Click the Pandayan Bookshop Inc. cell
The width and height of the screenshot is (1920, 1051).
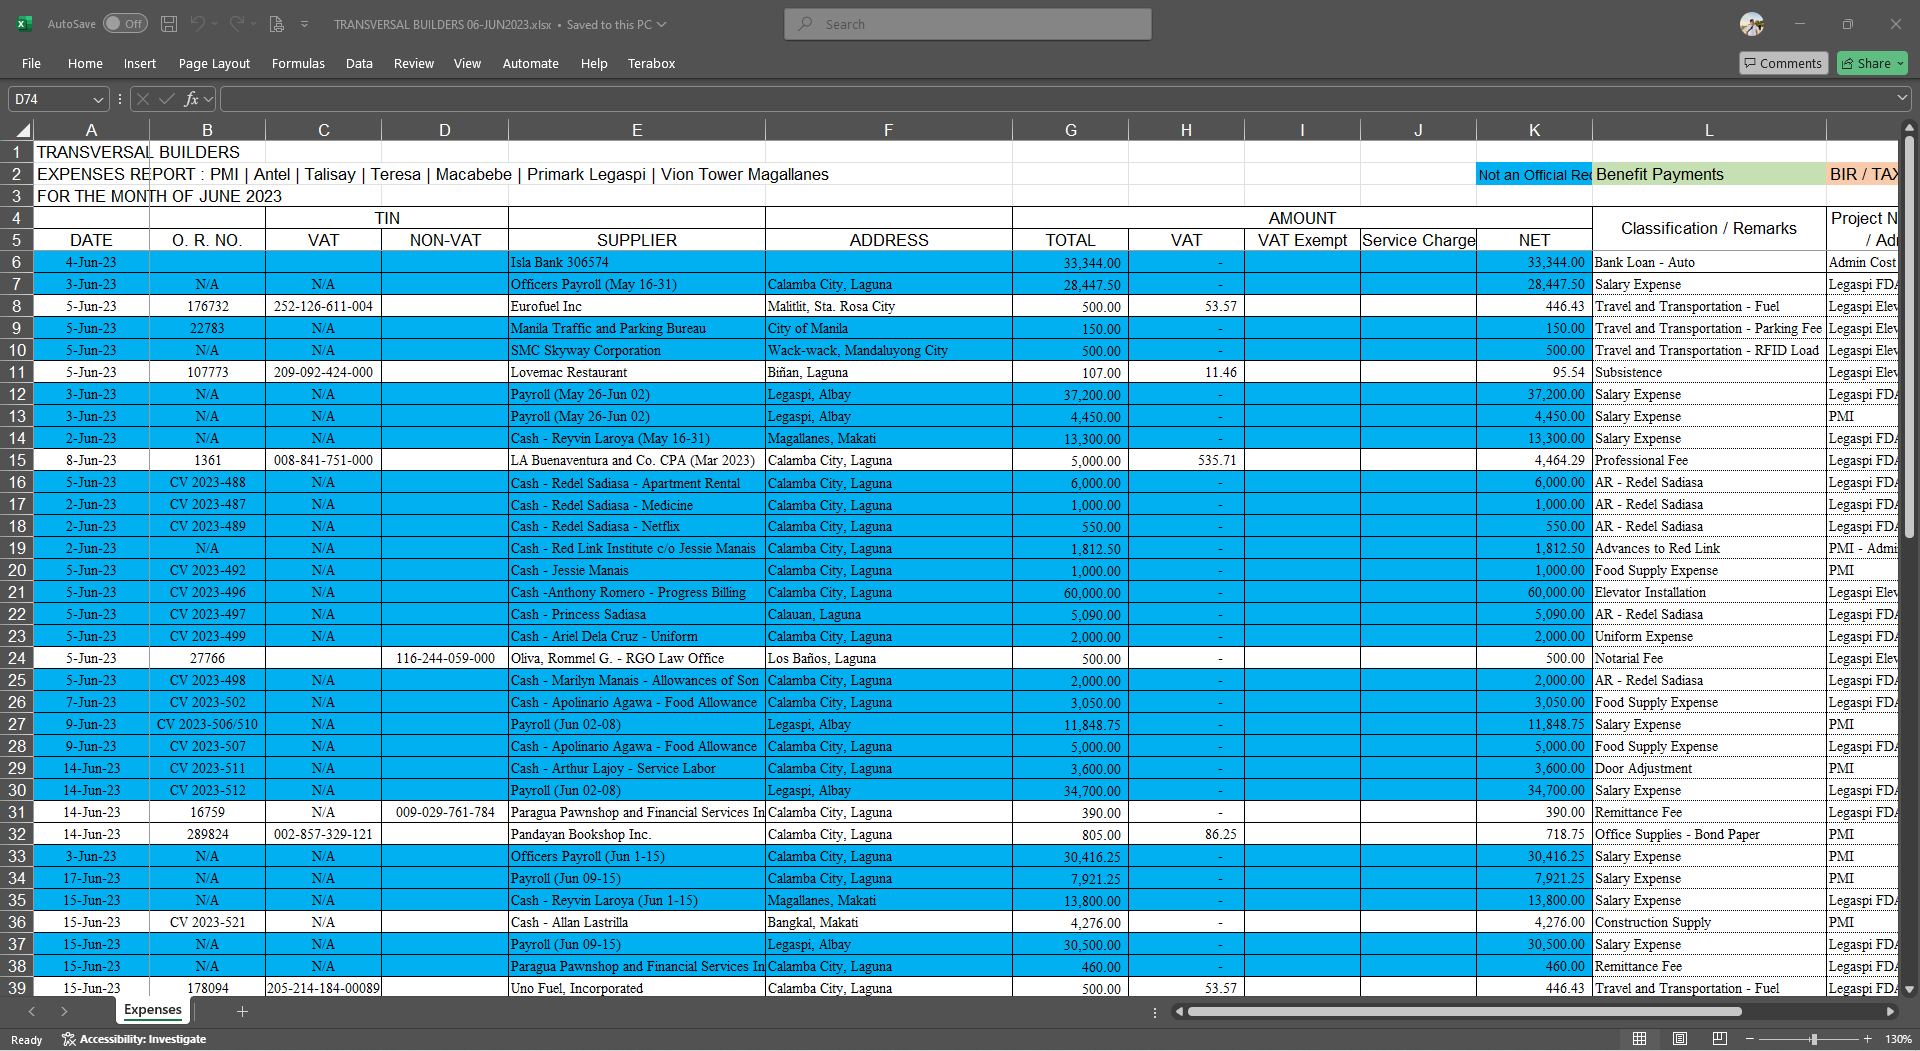(637, 834)
